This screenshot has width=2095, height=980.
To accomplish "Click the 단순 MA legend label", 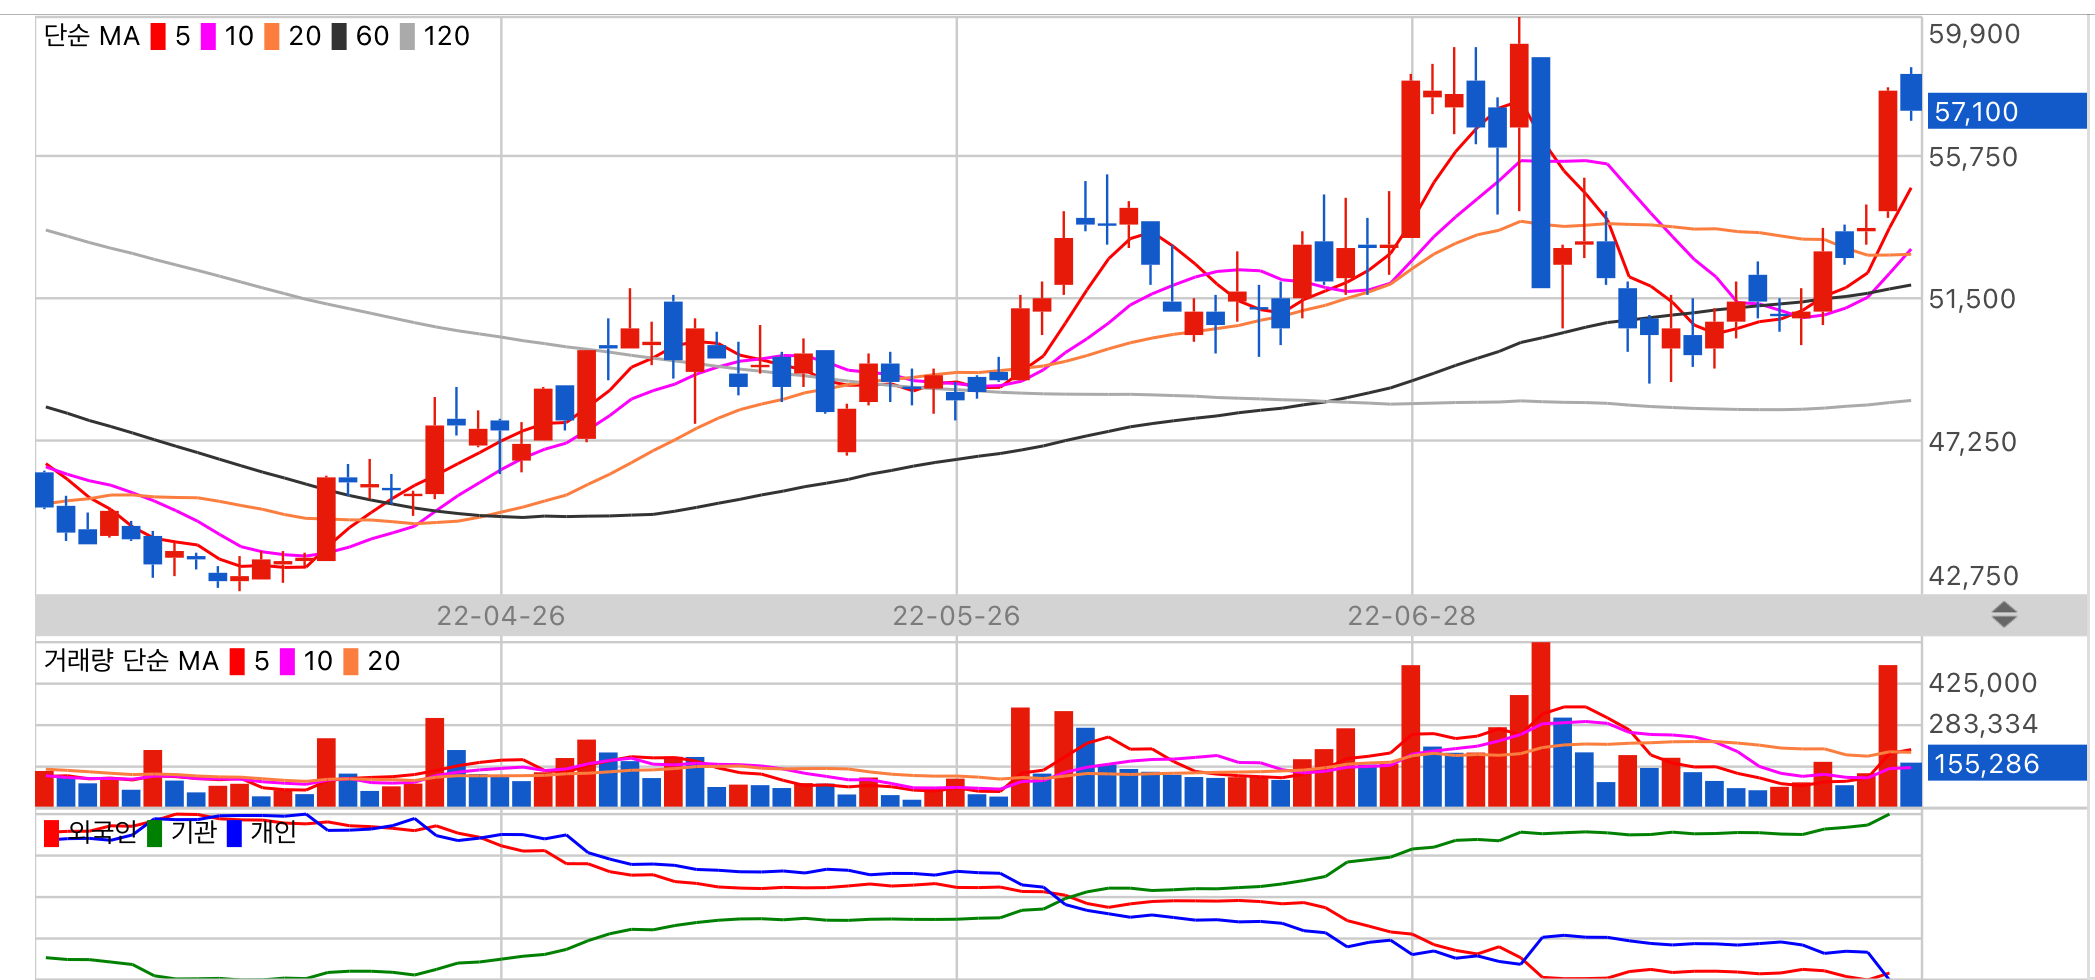I will [x=92, y=36].
